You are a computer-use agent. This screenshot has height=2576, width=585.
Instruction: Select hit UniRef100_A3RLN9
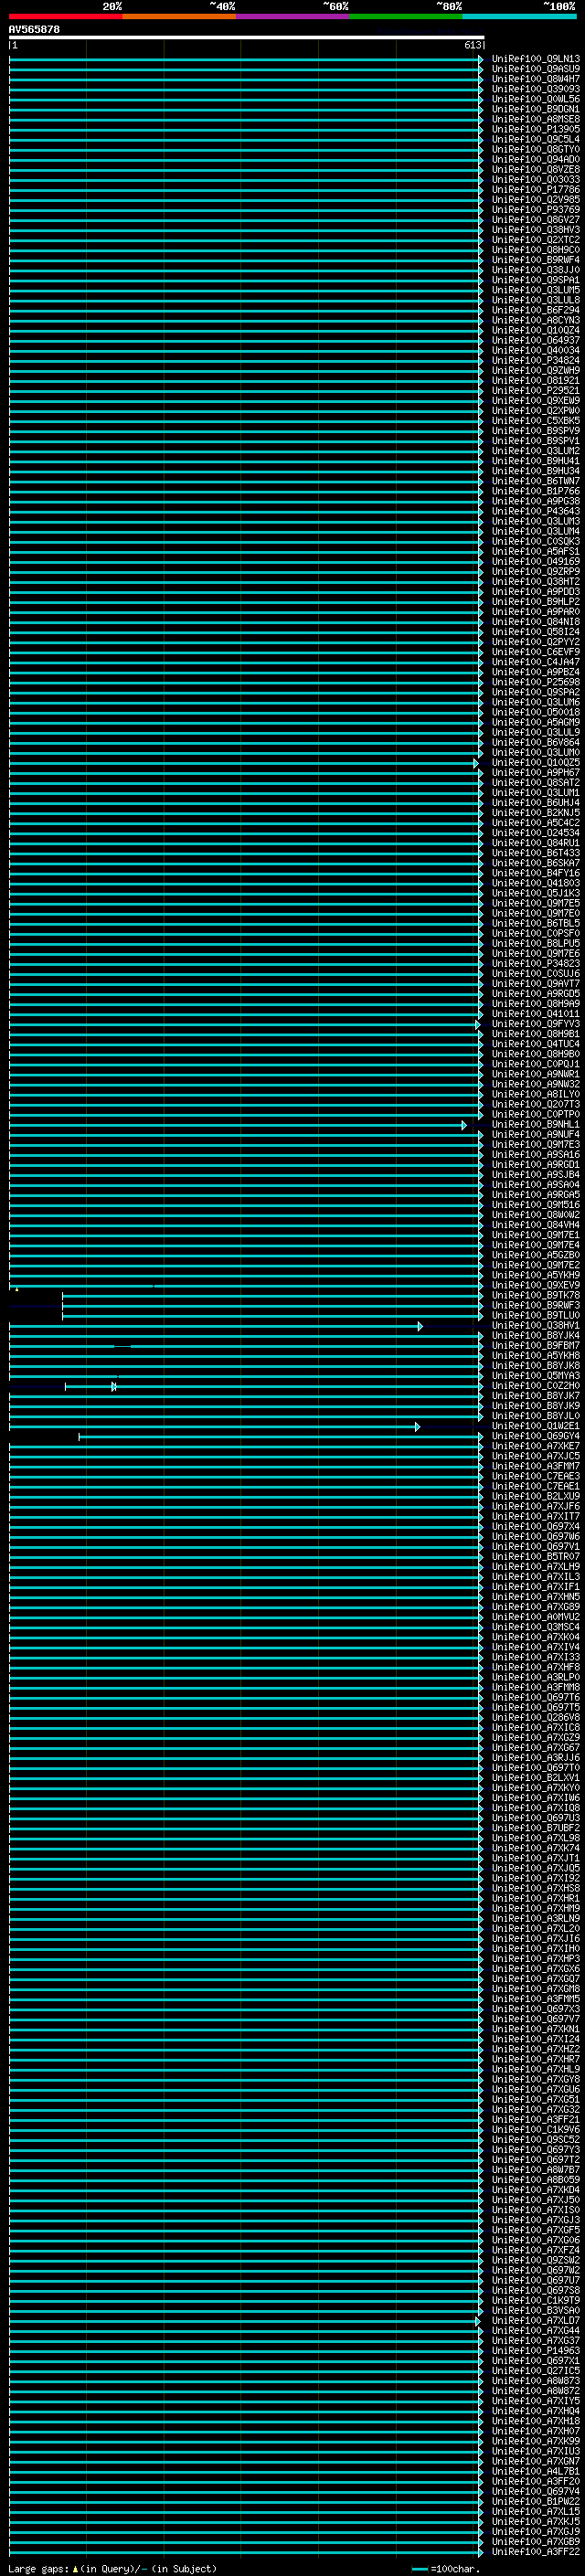click(x=536, y=1919)
